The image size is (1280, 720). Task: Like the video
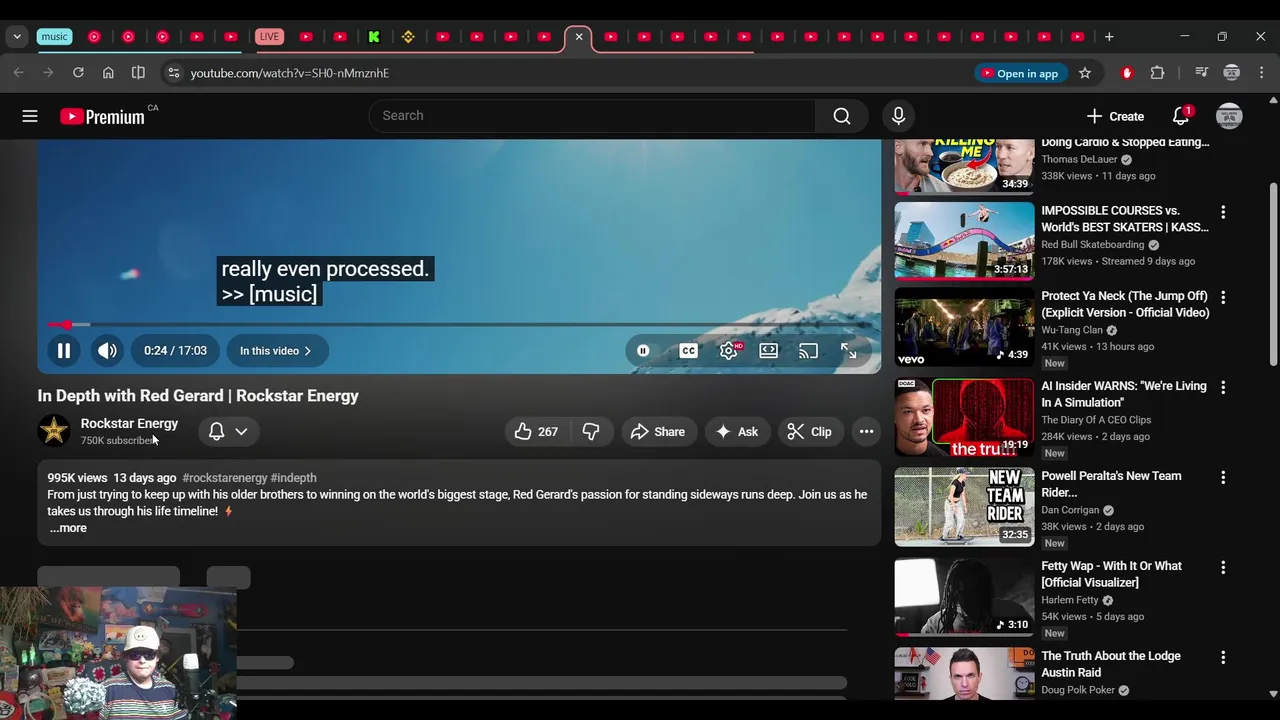pyautogui.click(x=537, y=432)
